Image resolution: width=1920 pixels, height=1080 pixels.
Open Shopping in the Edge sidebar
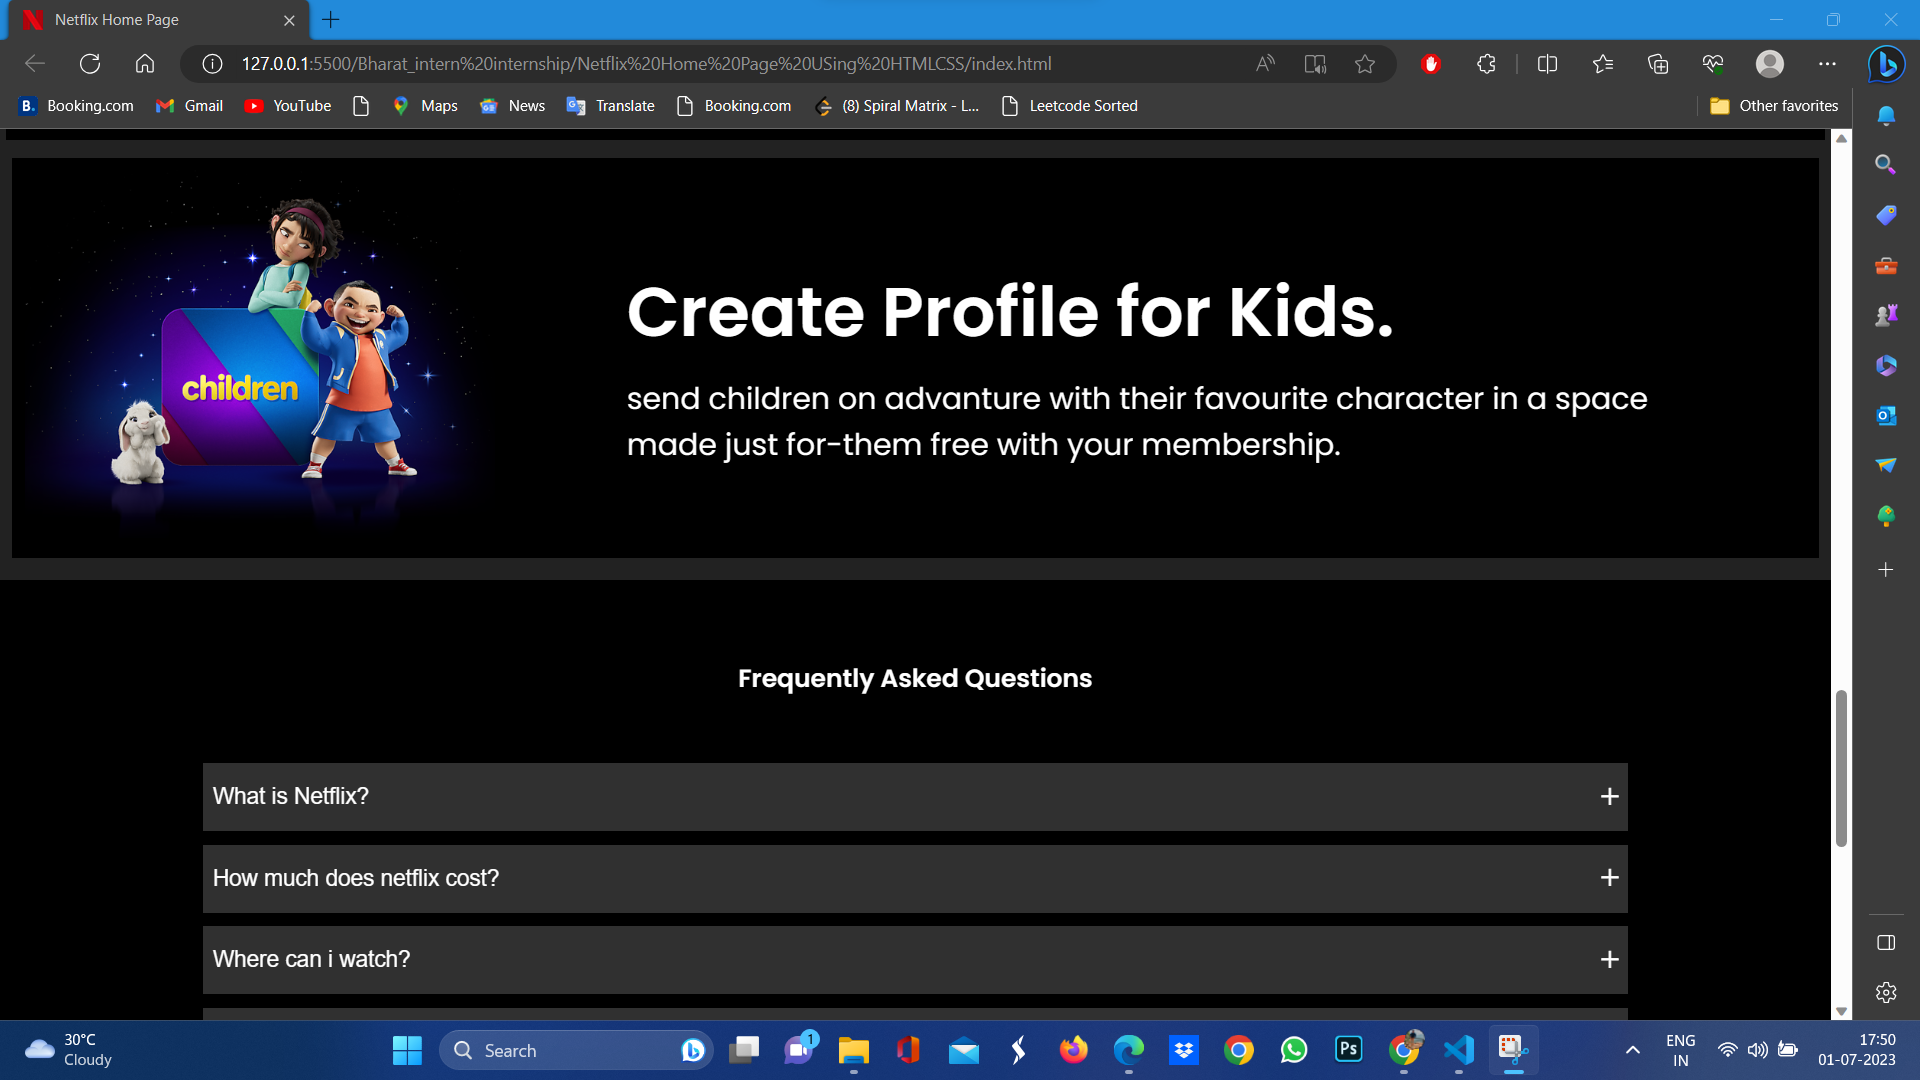coord(1886,214)
